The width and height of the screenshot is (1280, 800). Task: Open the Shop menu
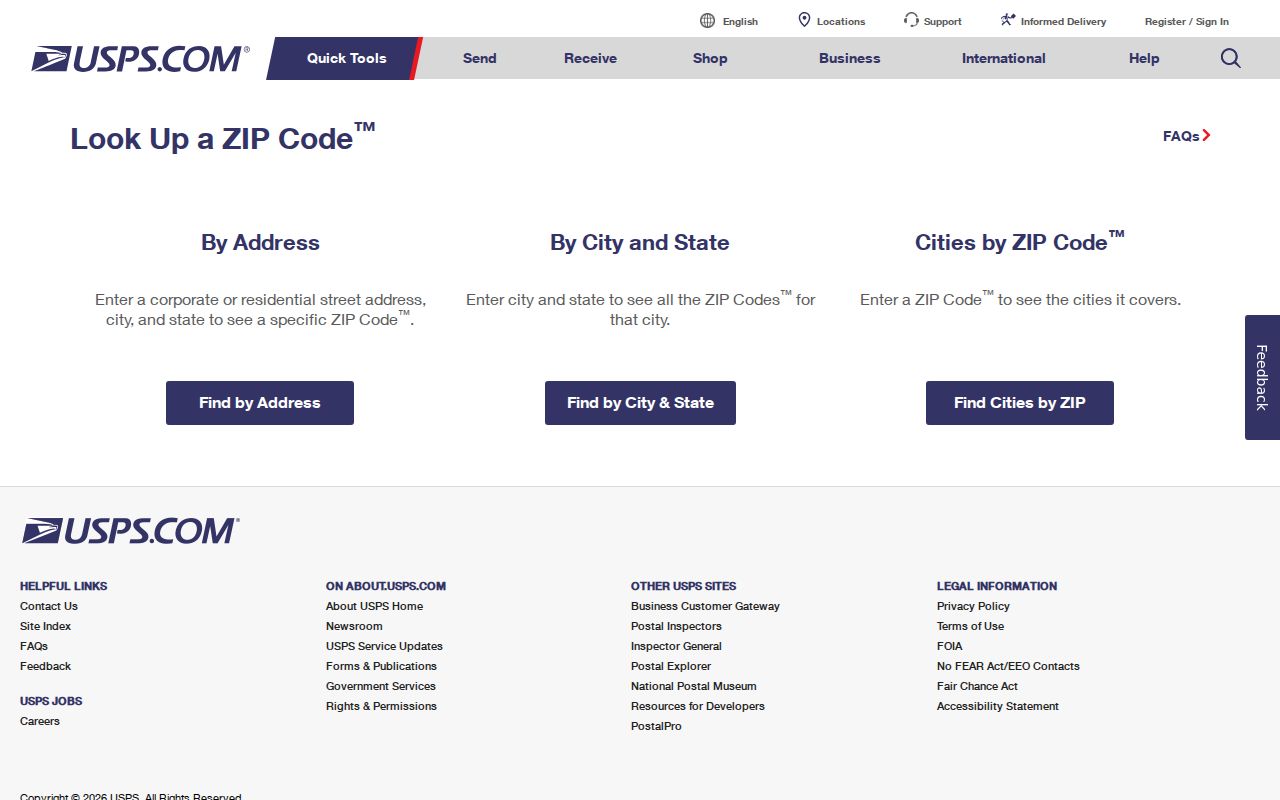coord(710,58)
